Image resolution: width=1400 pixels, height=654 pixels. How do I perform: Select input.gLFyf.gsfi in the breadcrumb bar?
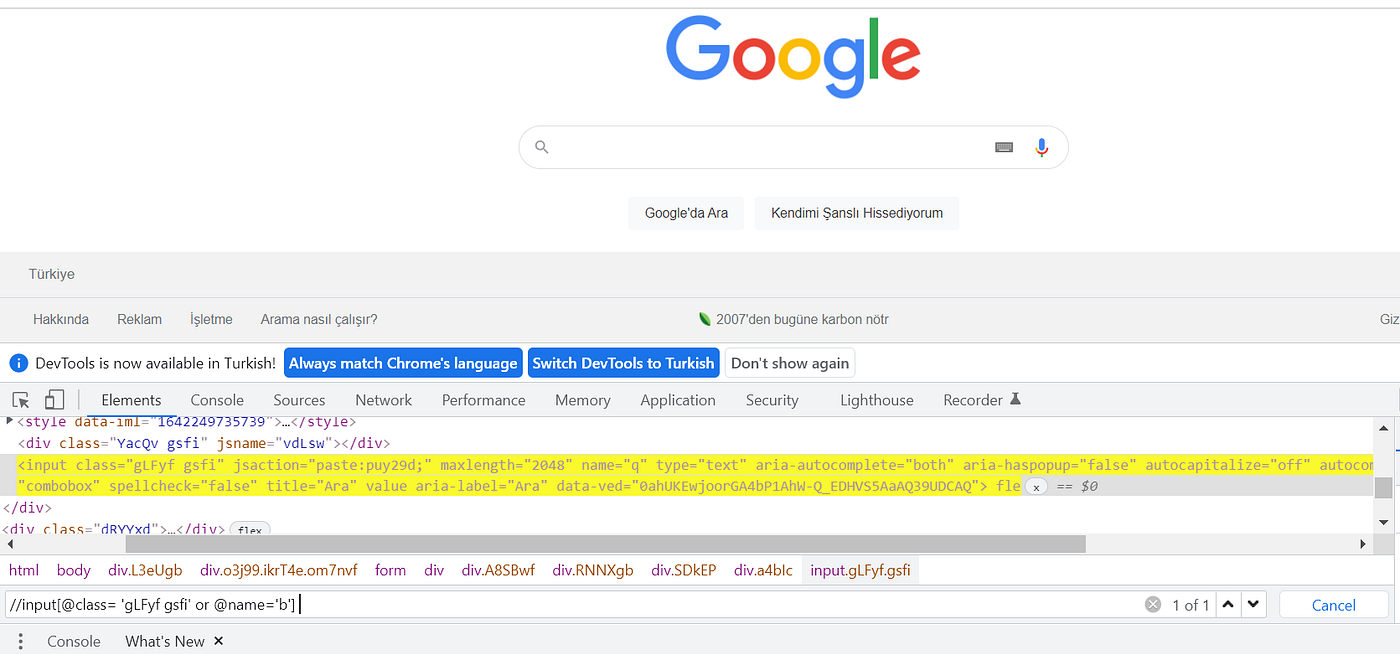[858, 570]
